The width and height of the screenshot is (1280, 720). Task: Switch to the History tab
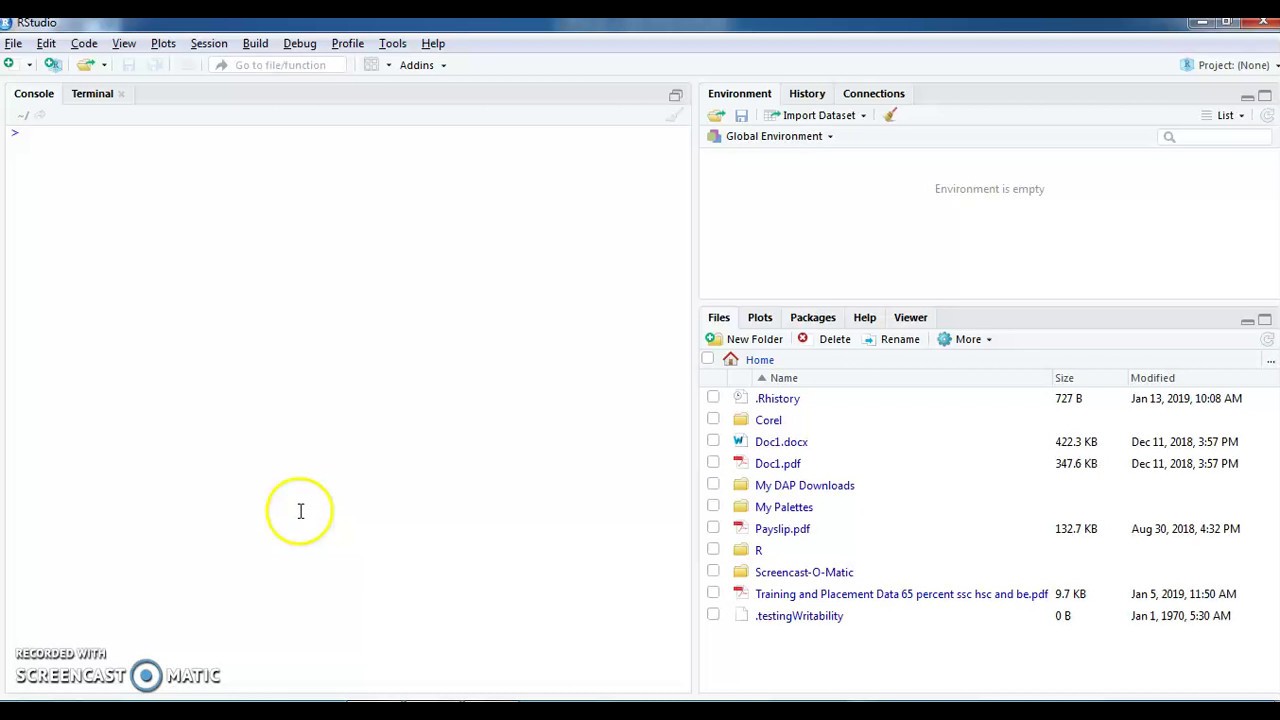807,93
